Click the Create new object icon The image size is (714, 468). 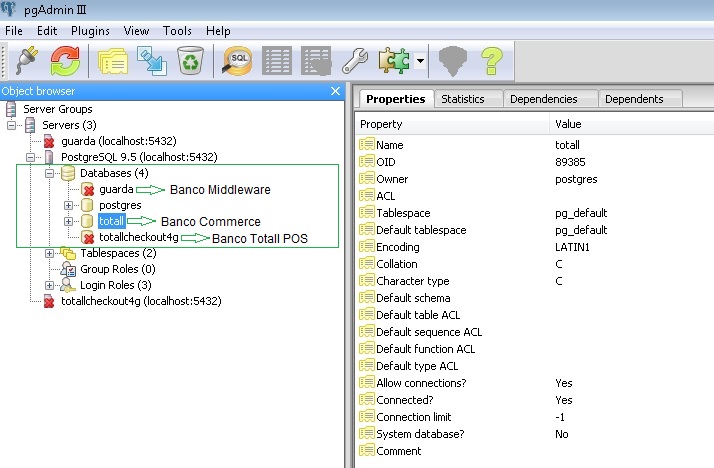[x=153, y=61]
